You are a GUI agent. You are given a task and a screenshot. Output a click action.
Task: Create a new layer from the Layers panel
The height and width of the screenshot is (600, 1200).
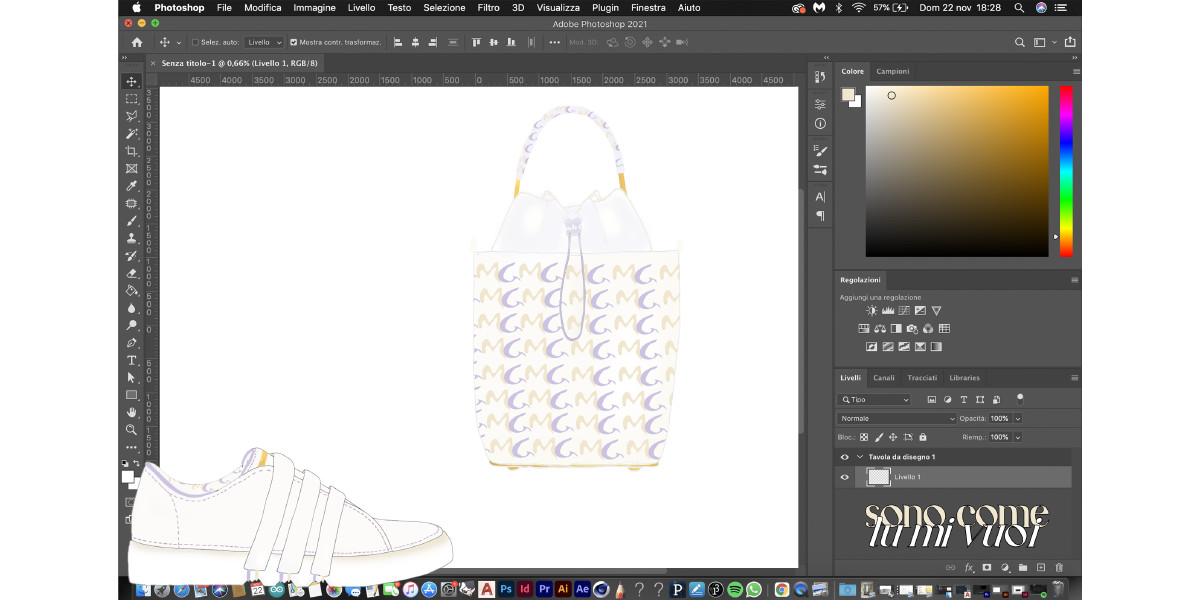[x=1041, y=567]
